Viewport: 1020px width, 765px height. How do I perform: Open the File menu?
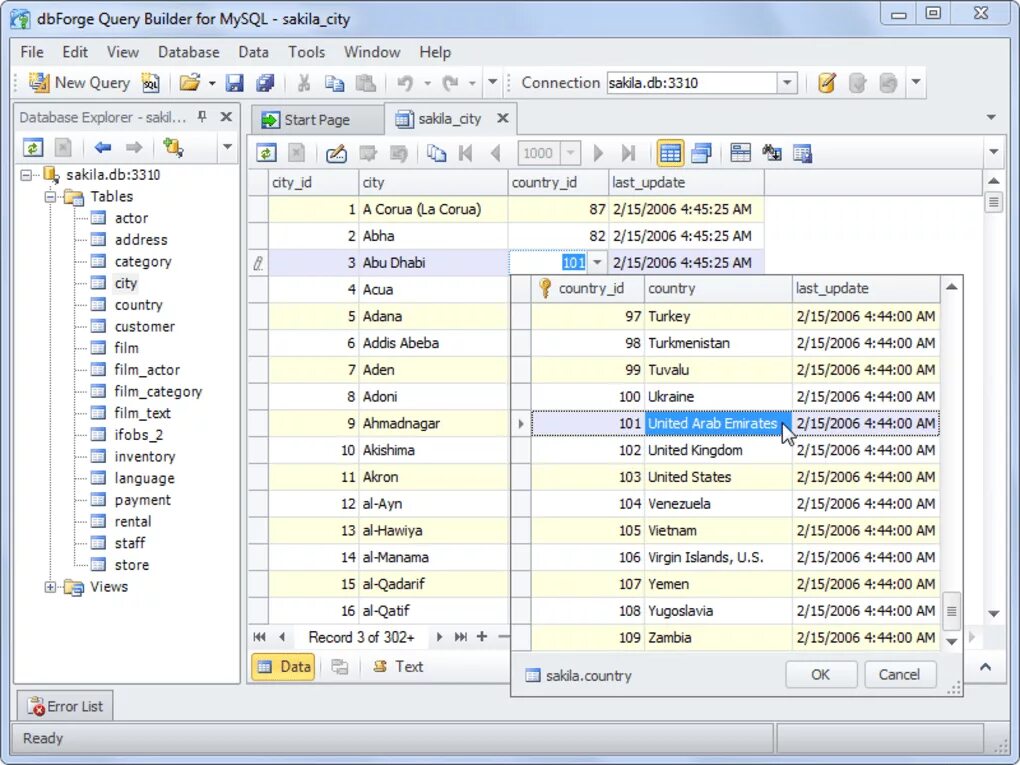32,52
